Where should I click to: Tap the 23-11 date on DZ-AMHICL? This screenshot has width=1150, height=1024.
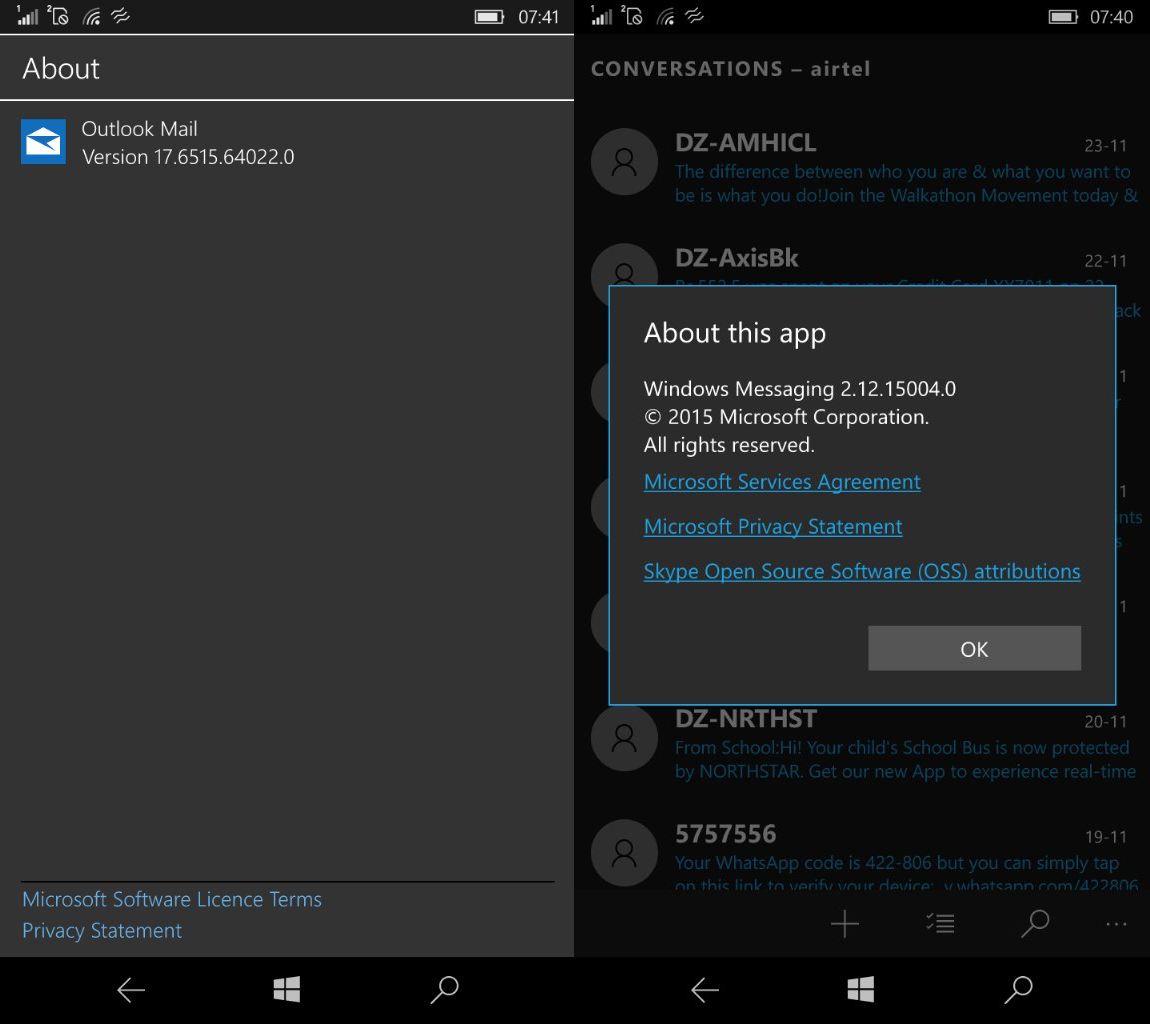coord(1105,146)
